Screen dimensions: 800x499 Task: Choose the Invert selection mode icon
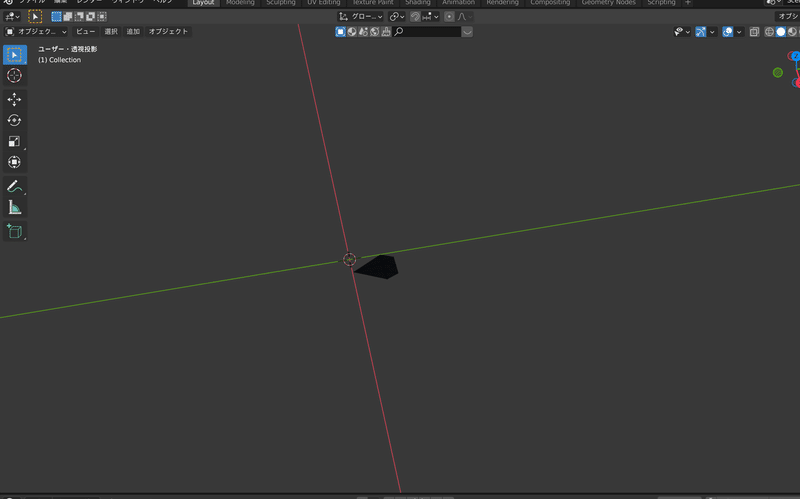tap(90, 17)
